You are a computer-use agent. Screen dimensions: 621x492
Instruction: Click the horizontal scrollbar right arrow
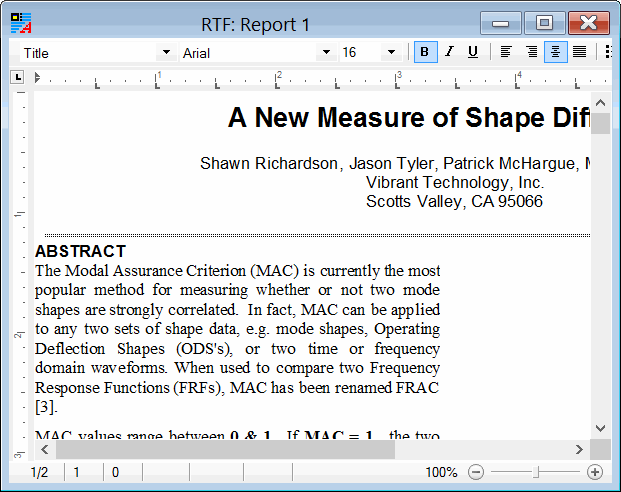click(x=579, y=450)
